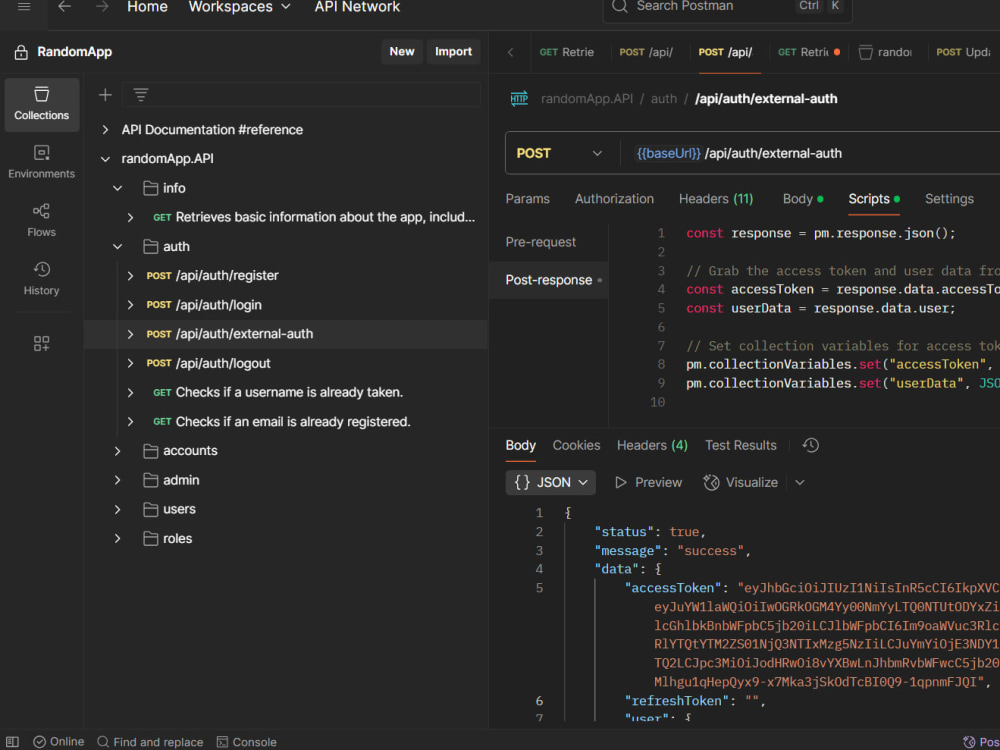Go back with the left arrow icon
Screen dimensions: 1000x750
pos(64,7)
